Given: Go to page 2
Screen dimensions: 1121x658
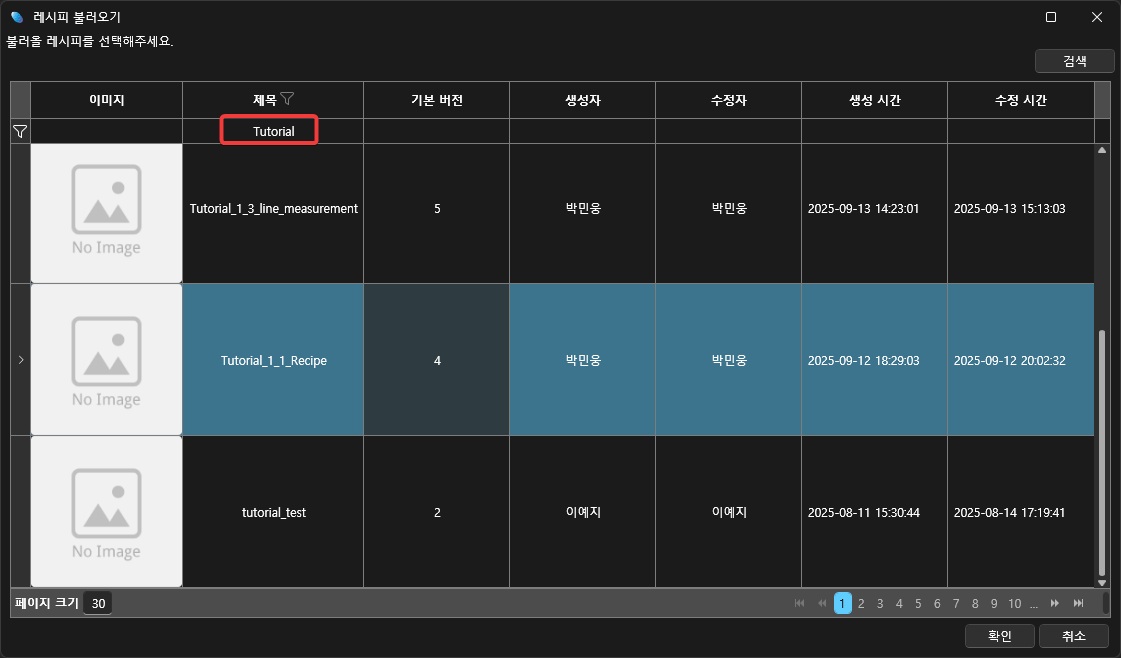Looking at the screenshot, I should click(861, 603).
